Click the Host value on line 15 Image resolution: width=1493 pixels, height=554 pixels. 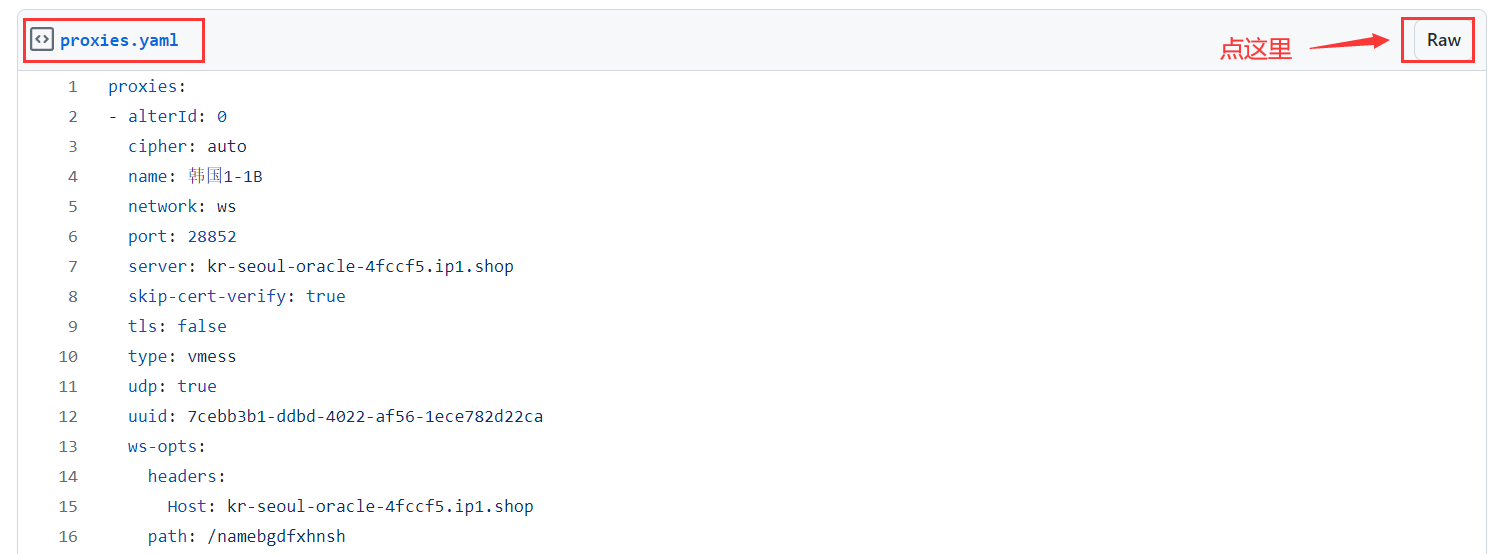380,506
